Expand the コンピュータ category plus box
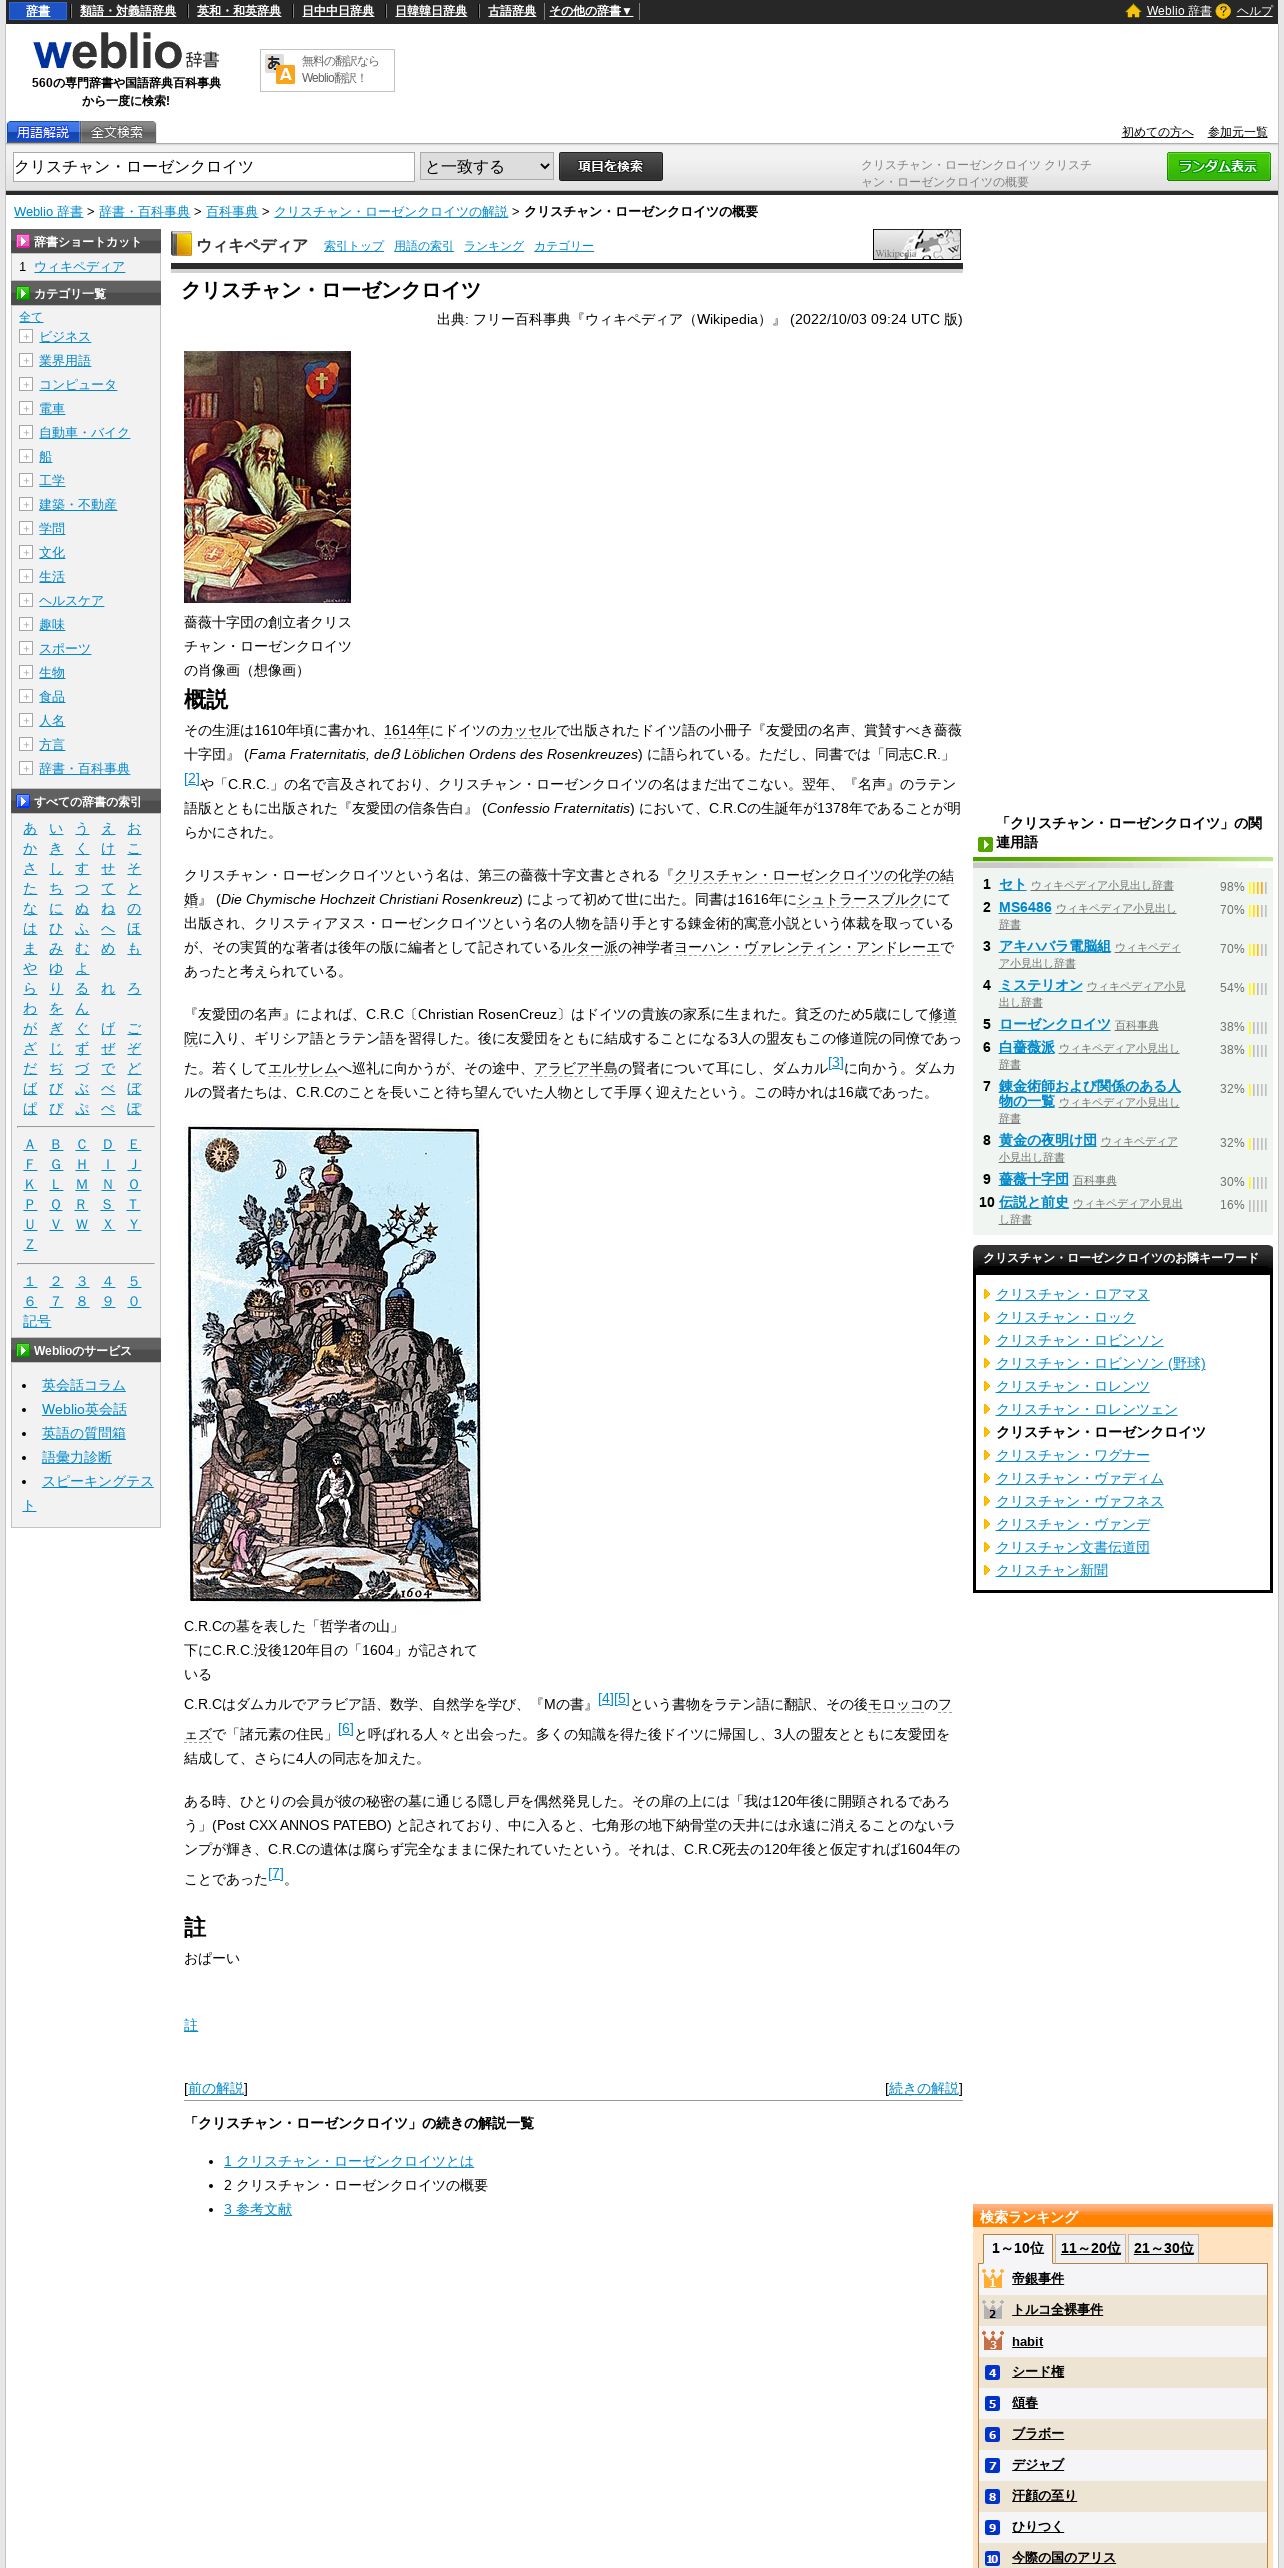Viewport: 1284px width, 2568px height. (26, 384)
